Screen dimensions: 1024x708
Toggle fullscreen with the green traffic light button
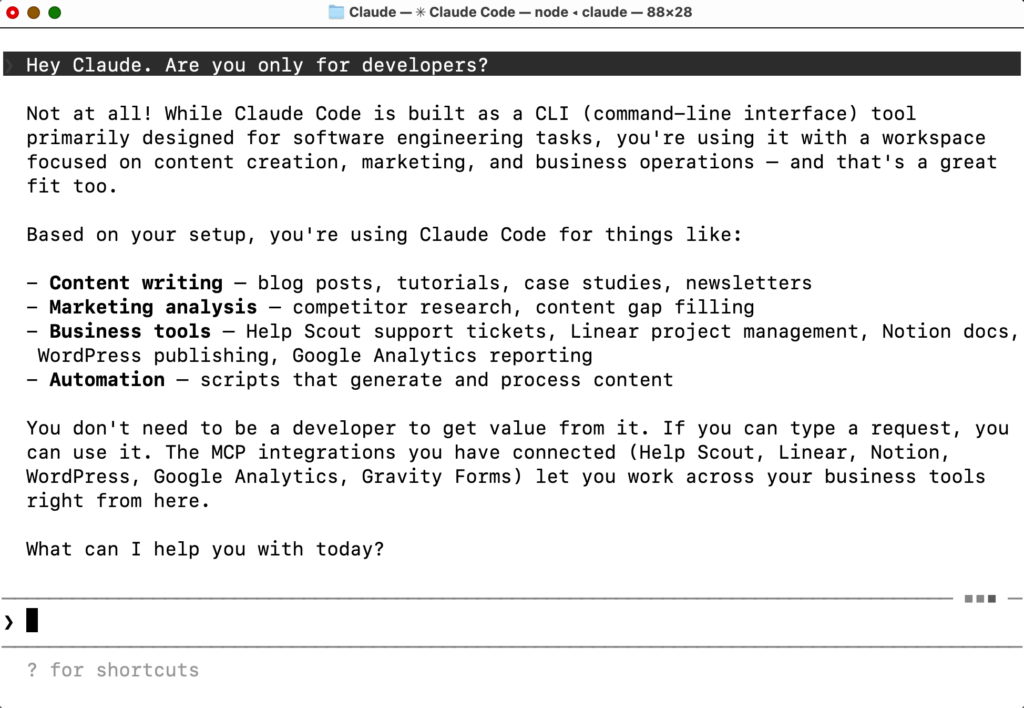pos(53,12)
